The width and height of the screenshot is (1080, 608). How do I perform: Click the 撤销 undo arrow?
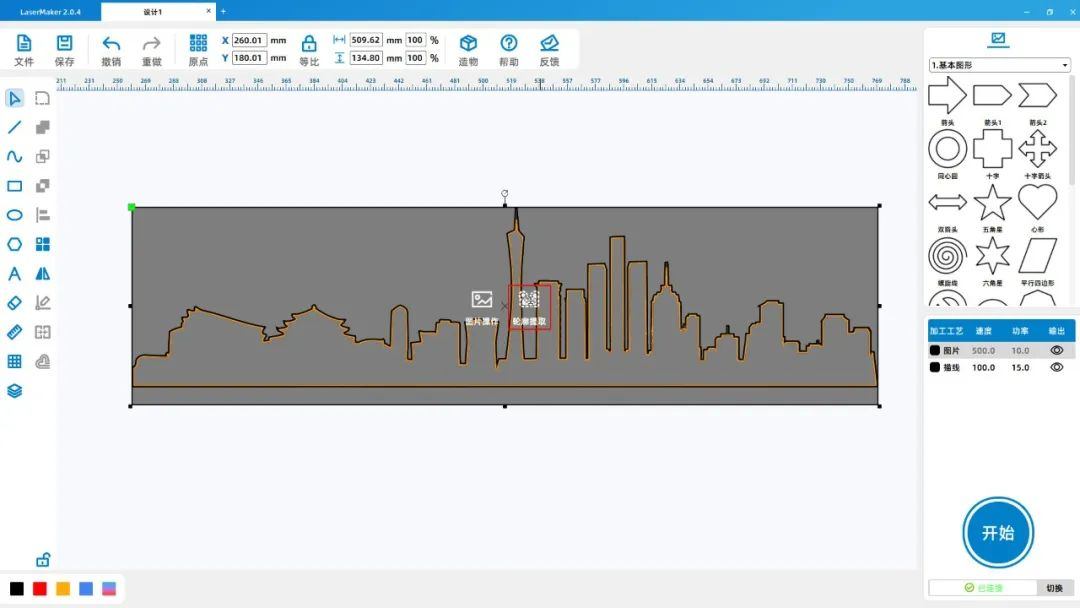tap(111, 43)
